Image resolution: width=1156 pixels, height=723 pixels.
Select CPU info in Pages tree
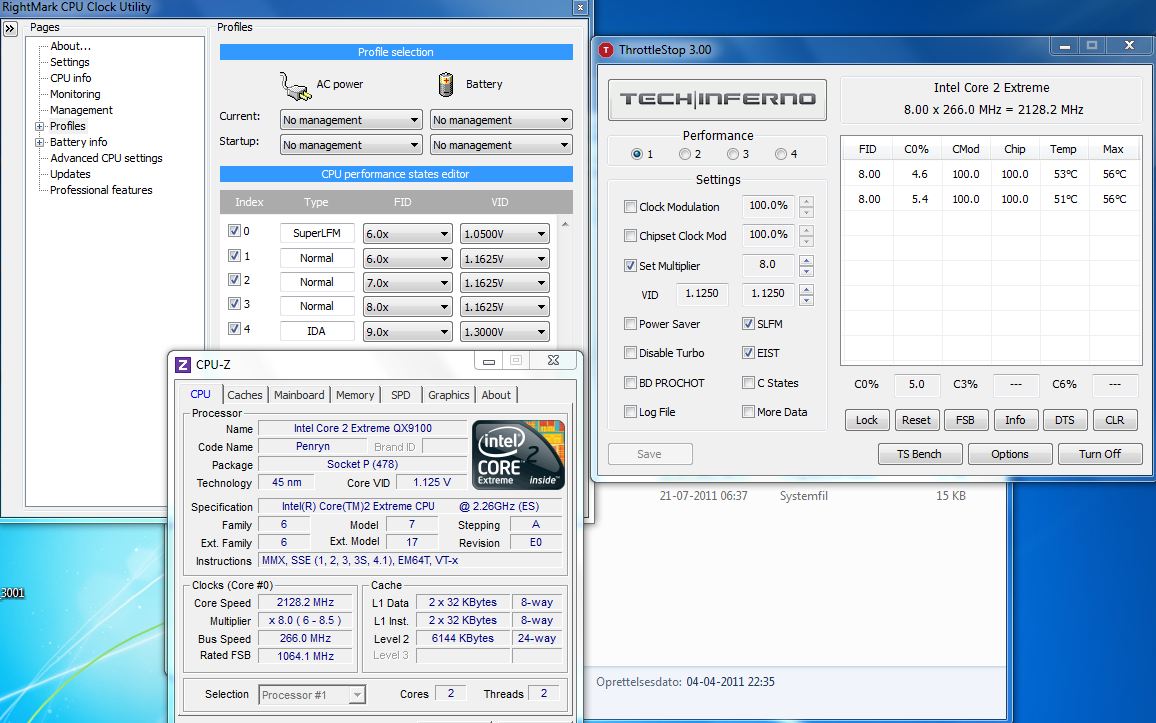(71, 78)
